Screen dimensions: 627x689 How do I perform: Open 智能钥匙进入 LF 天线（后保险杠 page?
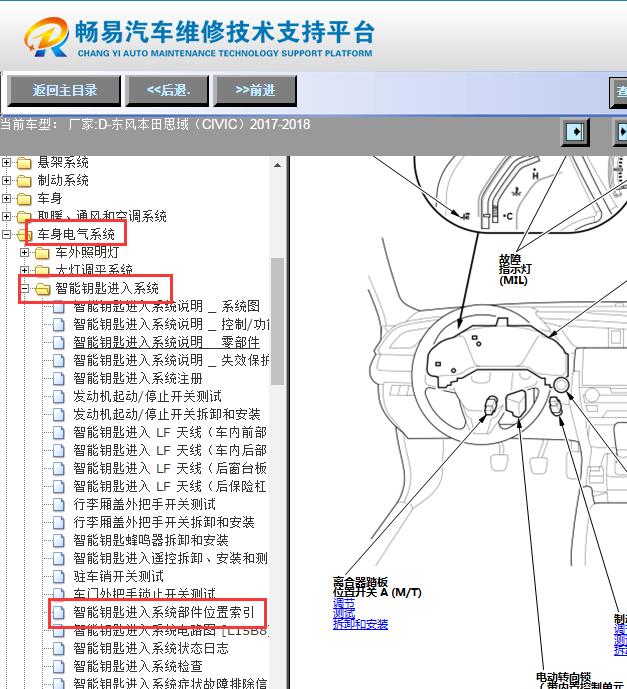(x=170, y=486)
